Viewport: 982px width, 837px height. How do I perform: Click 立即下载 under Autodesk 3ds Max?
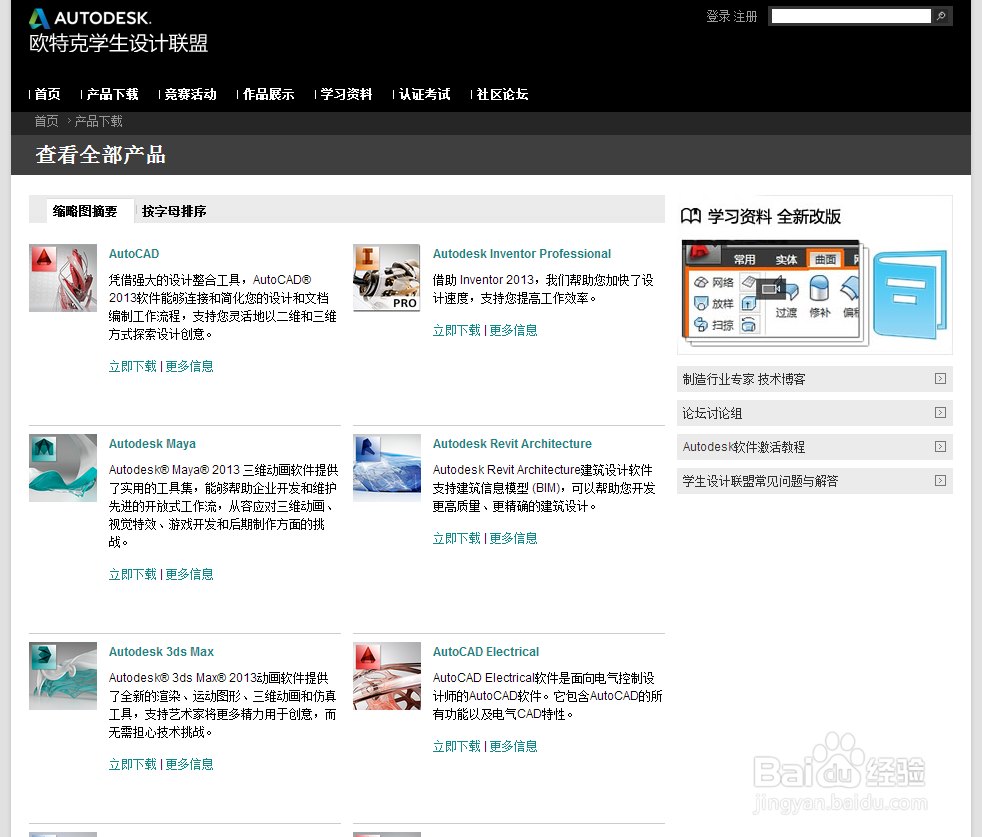pos(133,764)
